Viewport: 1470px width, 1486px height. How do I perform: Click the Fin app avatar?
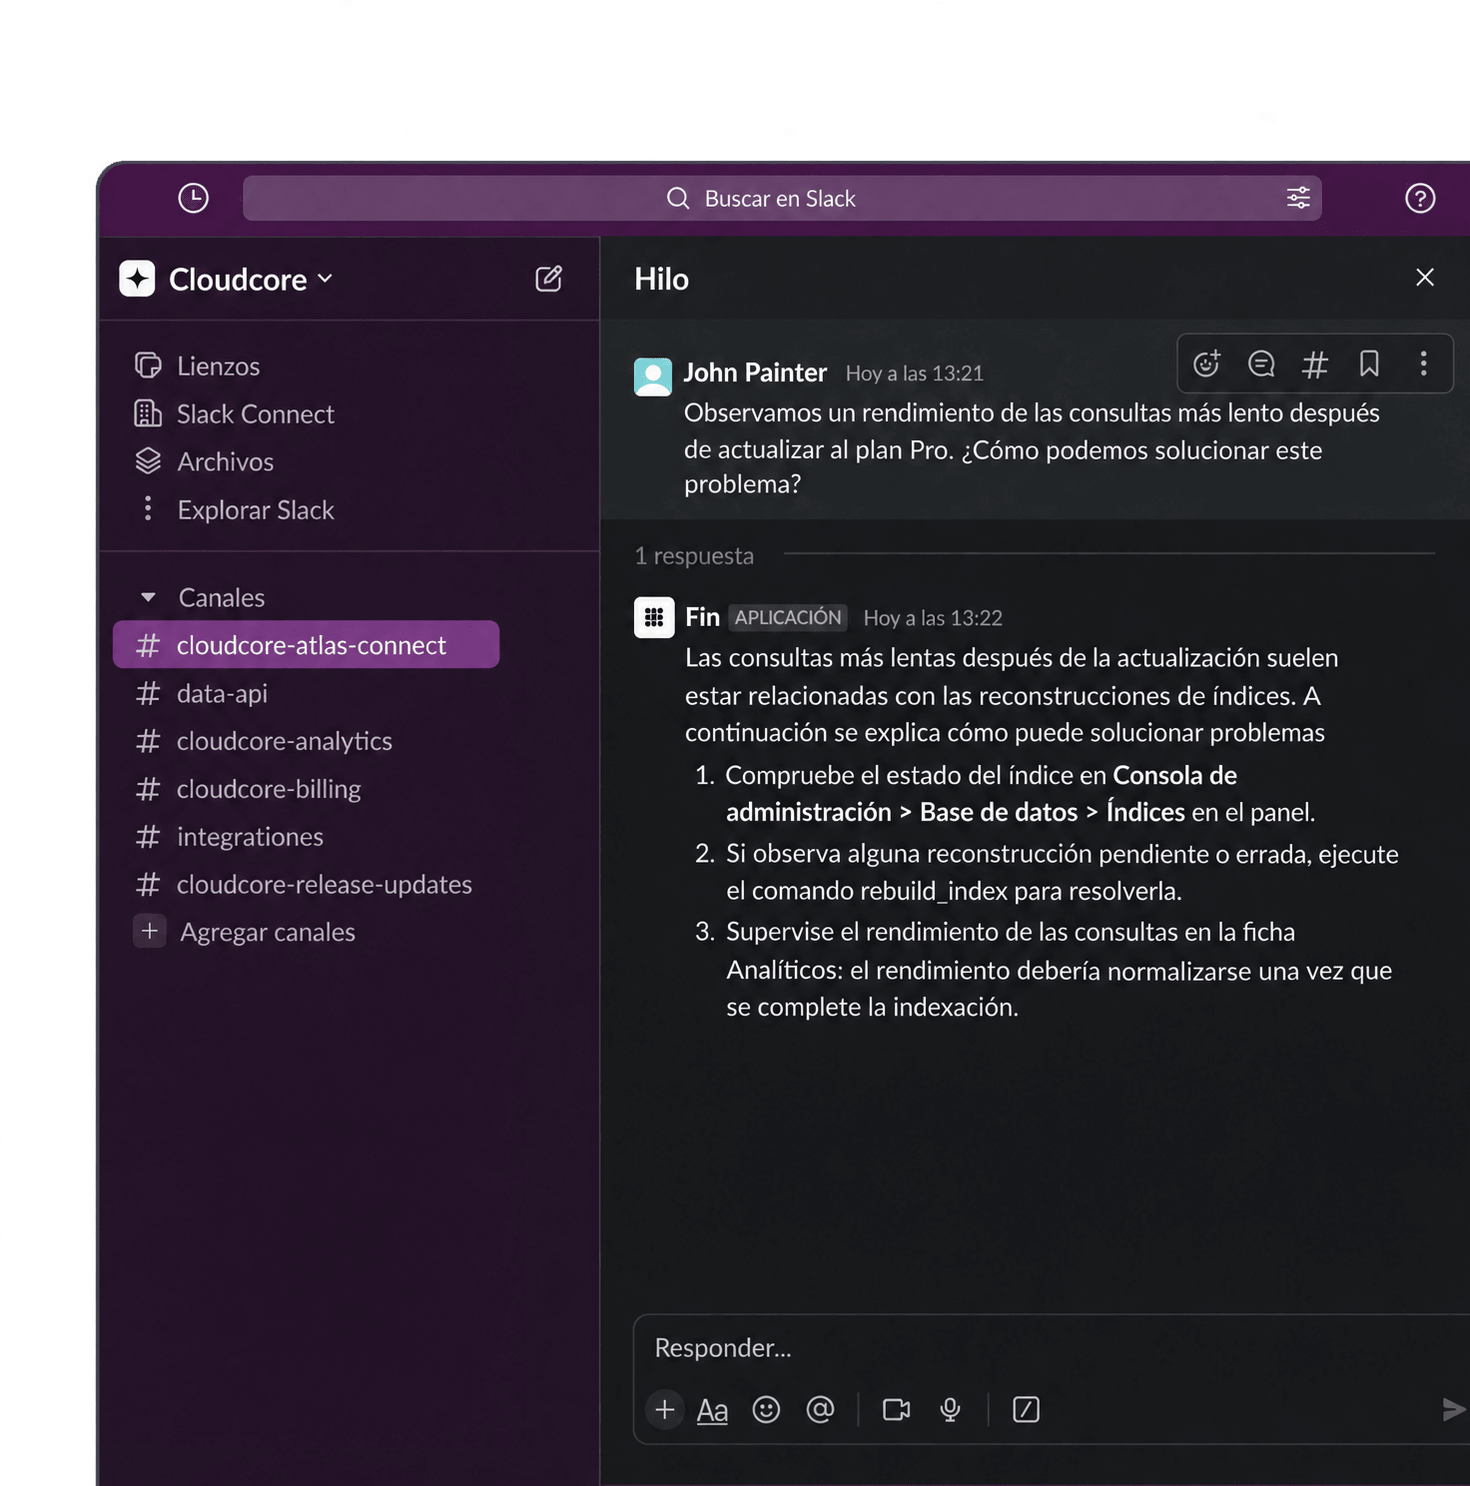coord(654,617)
